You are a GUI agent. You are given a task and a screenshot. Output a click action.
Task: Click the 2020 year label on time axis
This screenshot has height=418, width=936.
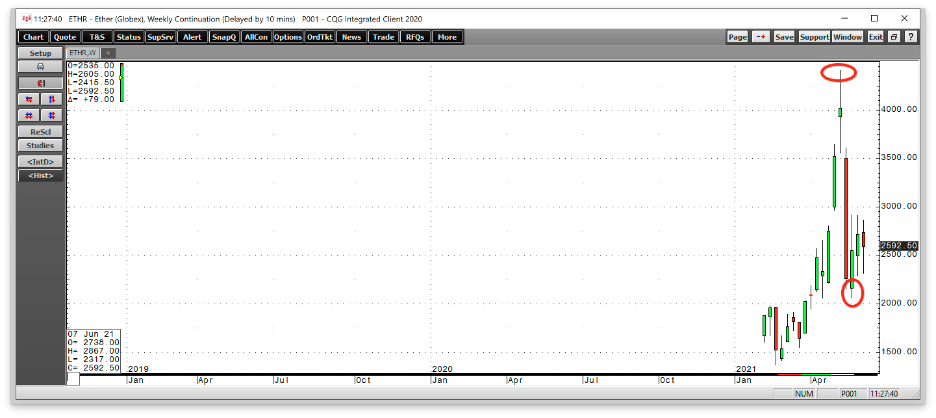(x=441, y=369)
